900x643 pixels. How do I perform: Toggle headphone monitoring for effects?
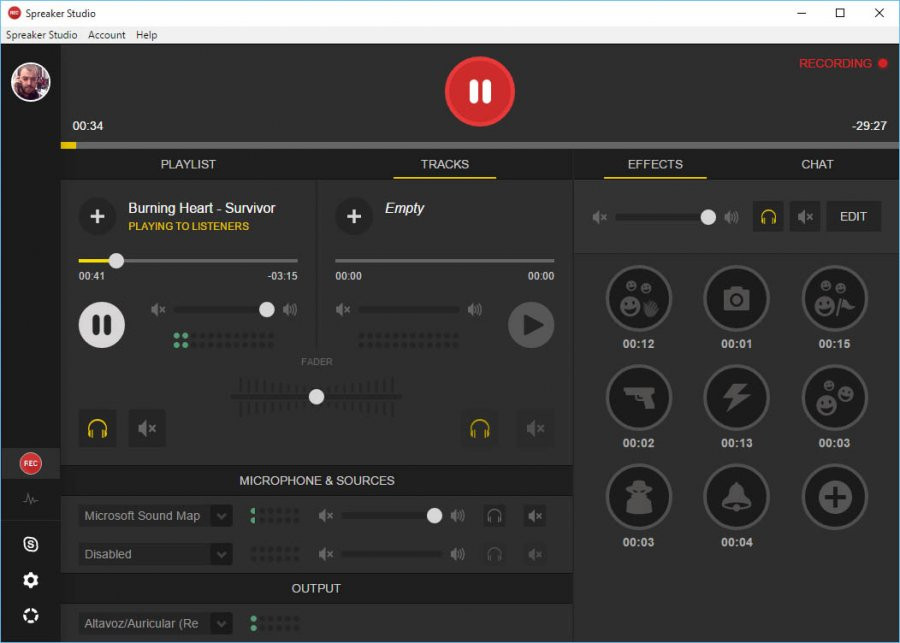coord(768,216)
